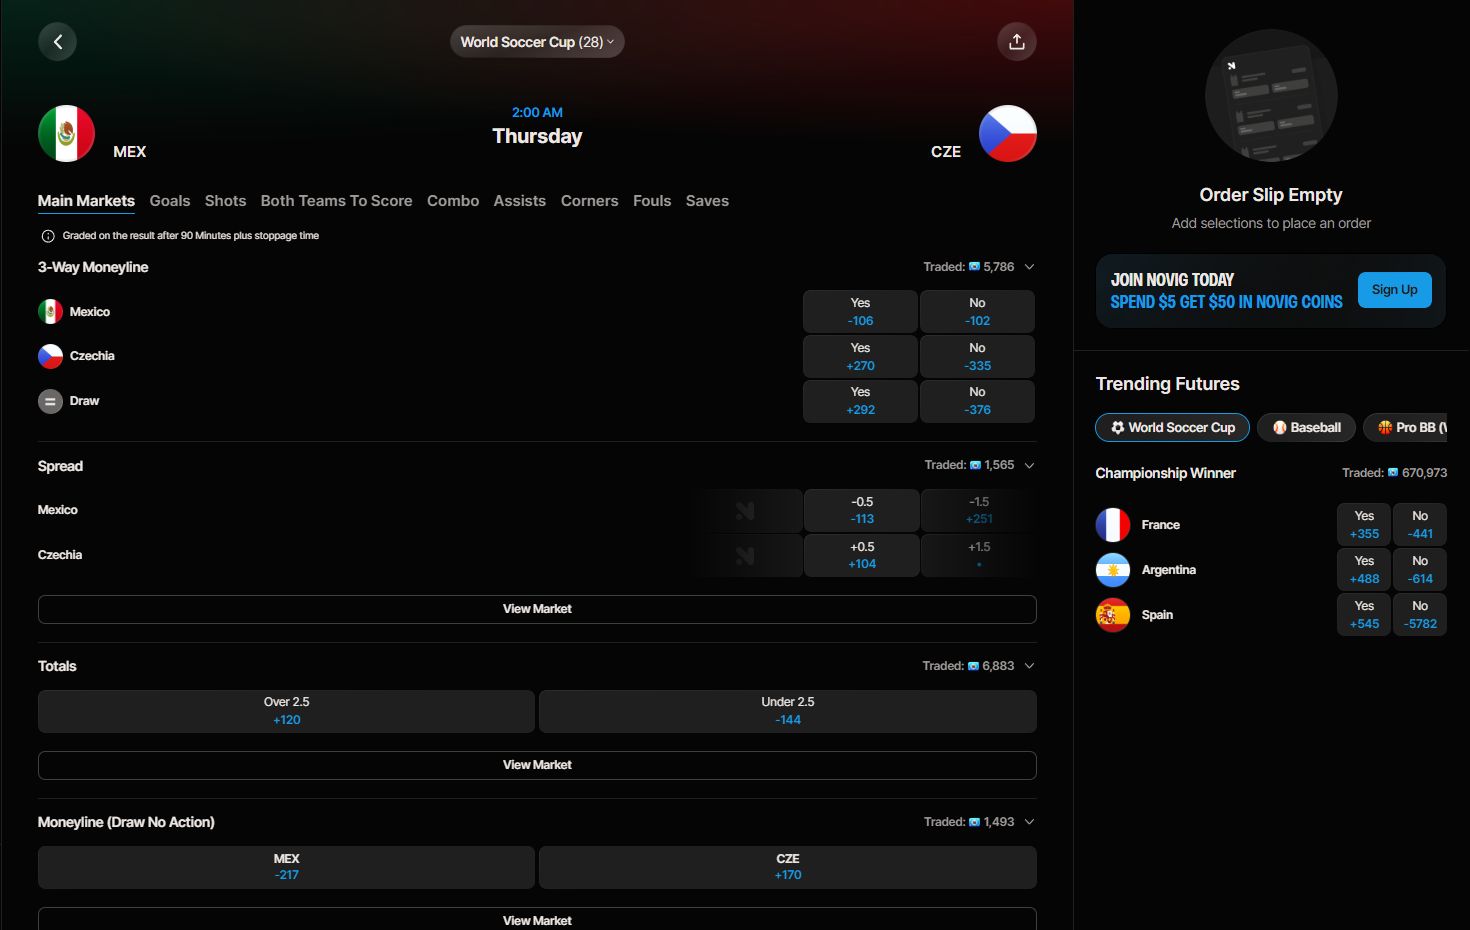Image resolution: width=1470 pixels, height=930 pixels.
Task: Collapse the Spread section chevron
Action: (1029, 465)
